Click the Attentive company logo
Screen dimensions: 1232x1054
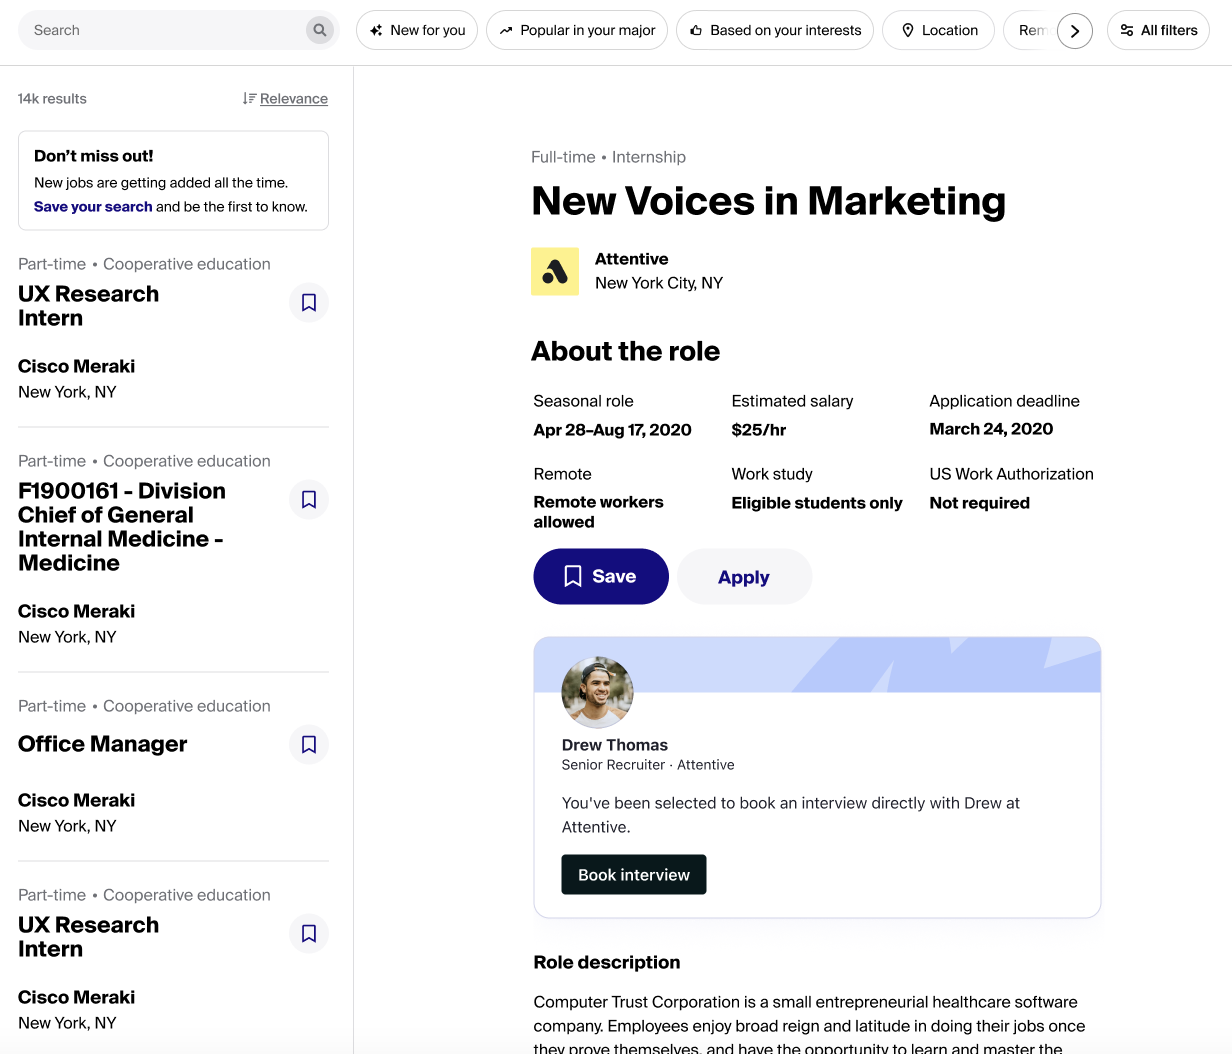click(x=555, y=271)
